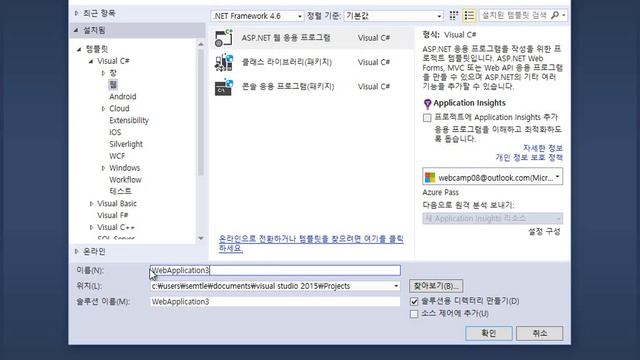The height and width of the screenshot is (360, 640).
Task: Select the console application package template icon
Action: pos(224,87)
